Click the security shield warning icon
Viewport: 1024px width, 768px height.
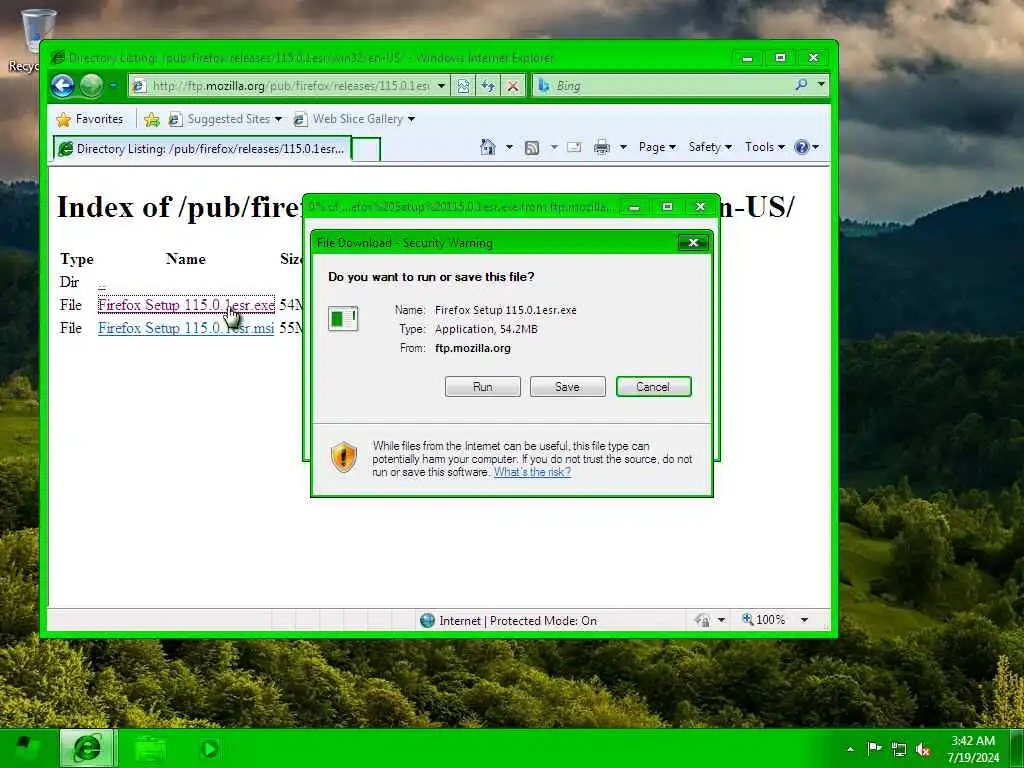coord(344,456)
